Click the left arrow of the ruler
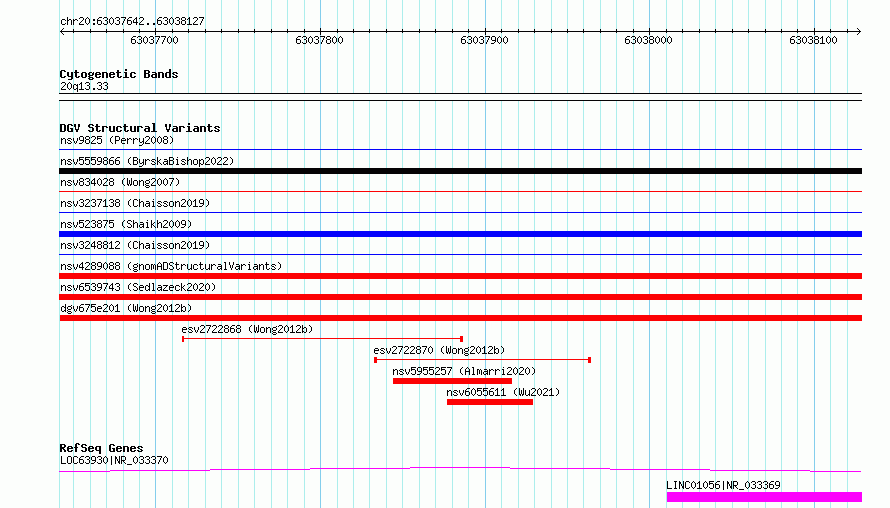The image size is (890, 508). point(62,31)
